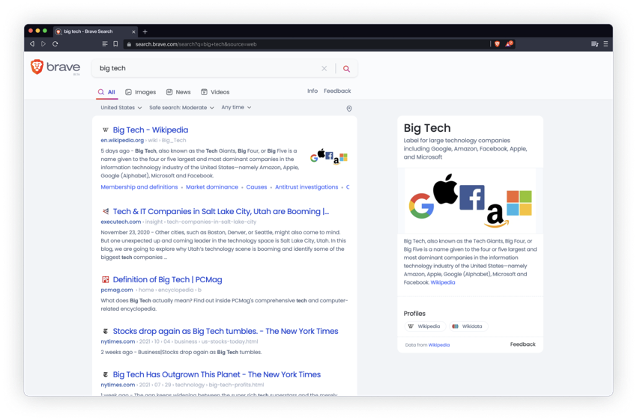Click executech.com URL text

tap(121, 222)
